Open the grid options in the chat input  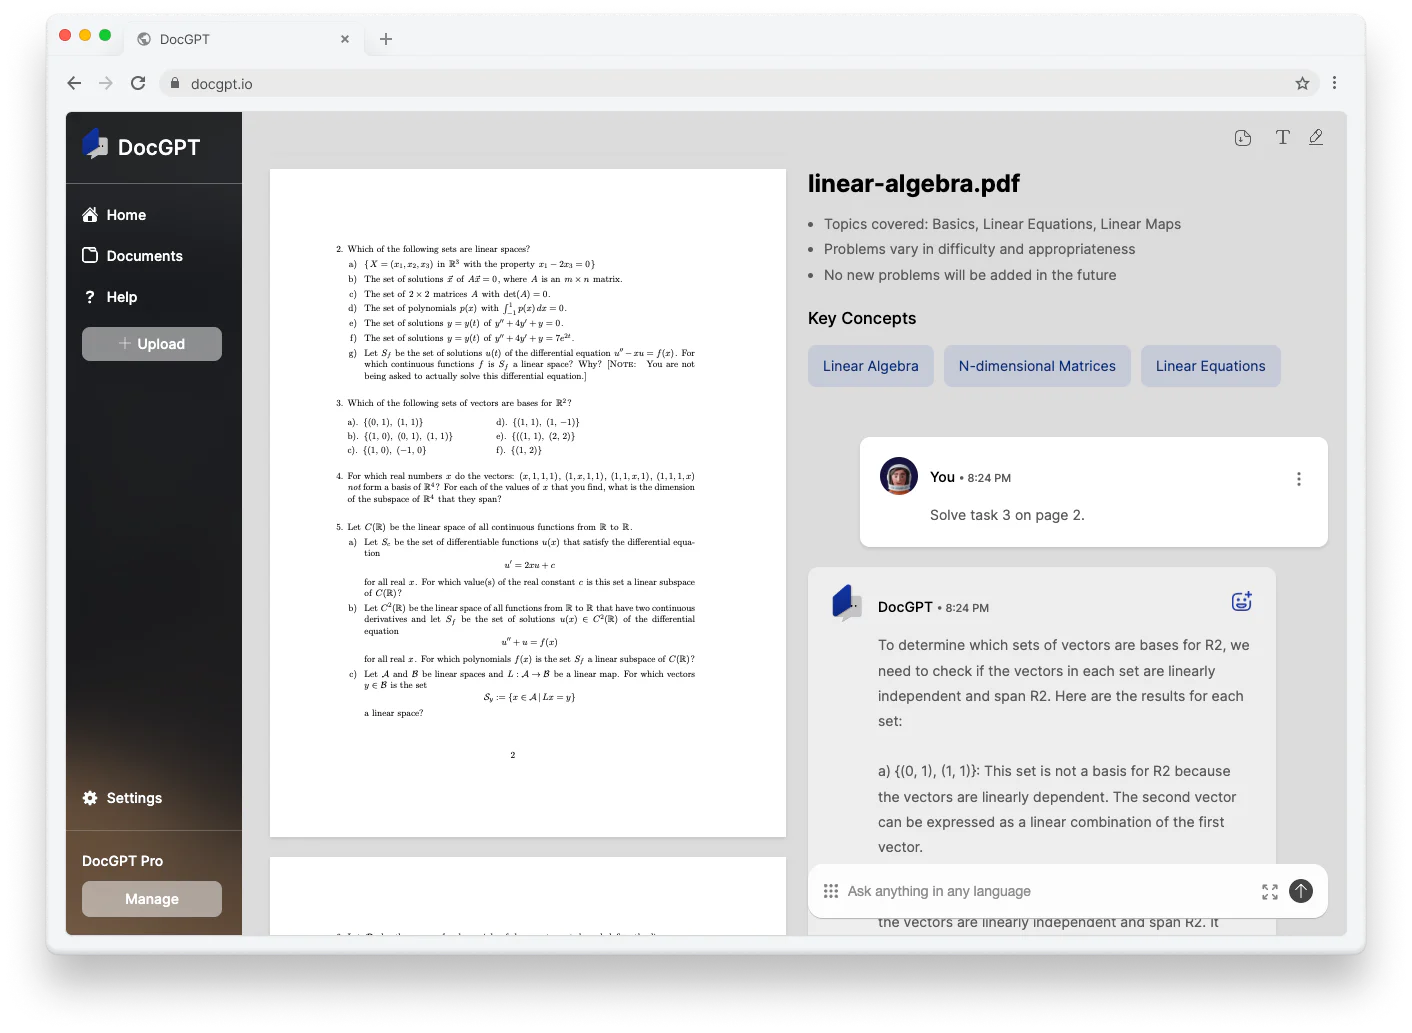pyautogui.click(x=831, y=891)
